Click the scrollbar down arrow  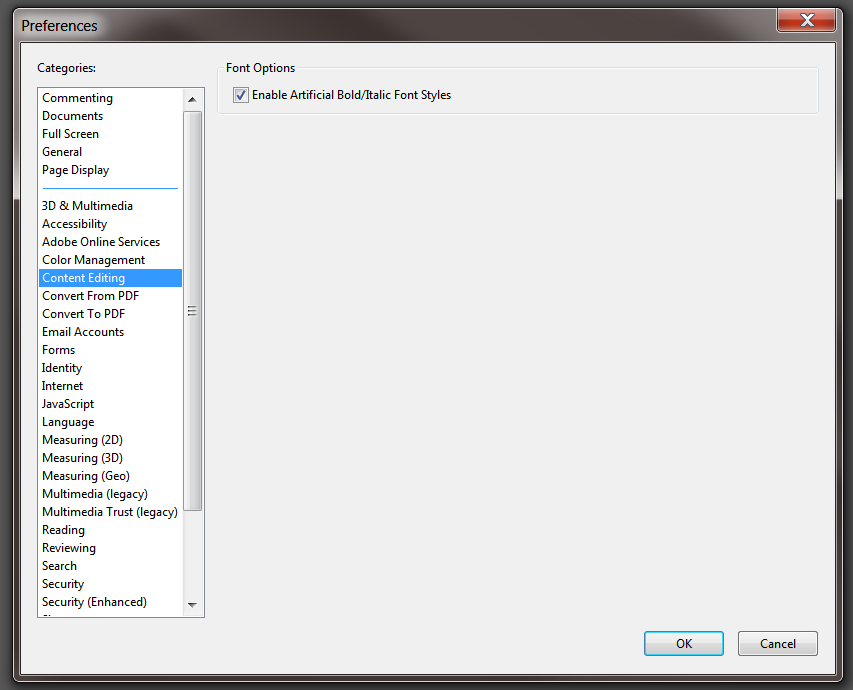tap(192, 607)
